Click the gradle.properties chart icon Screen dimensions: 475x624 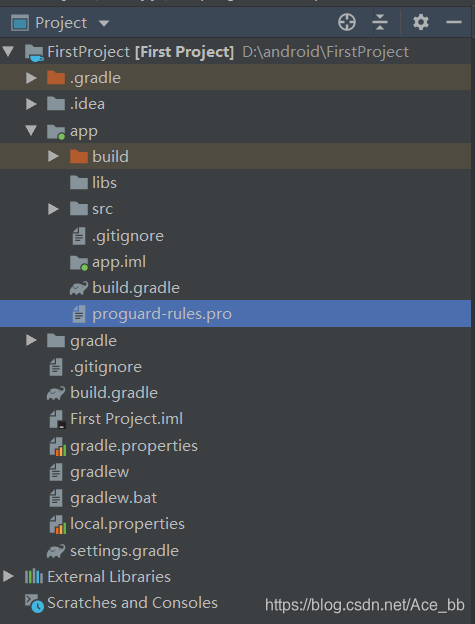[x=57, y=447]
